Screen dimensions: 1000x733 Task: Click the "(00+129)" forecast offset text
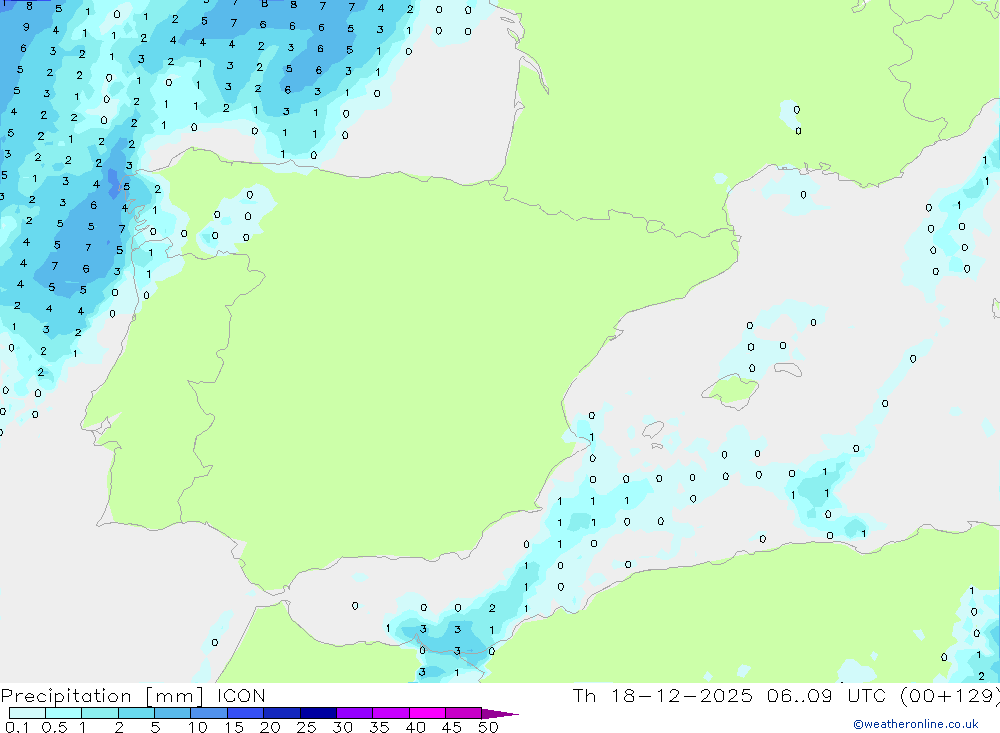tap(950, 695)
